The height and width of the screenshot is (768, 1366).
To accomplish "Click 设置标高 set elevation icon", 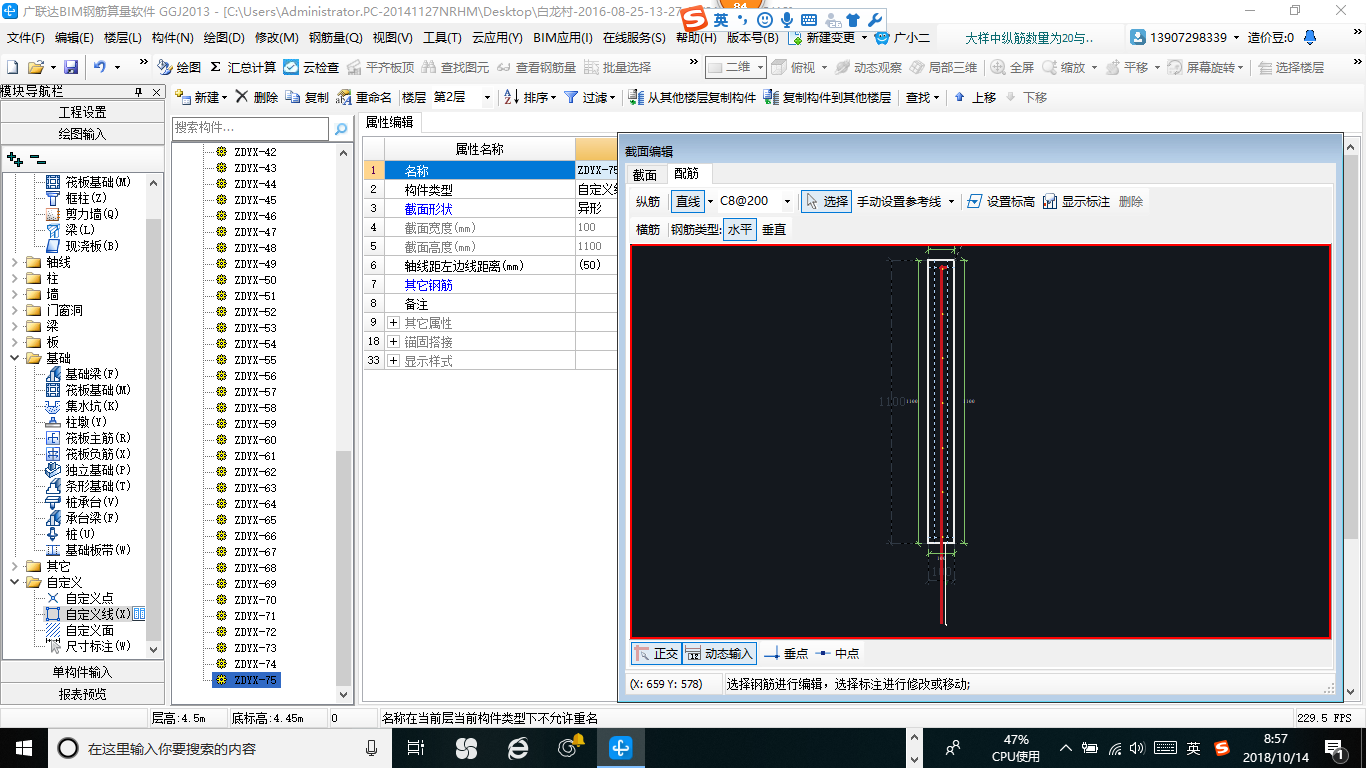I will 1001,201.
